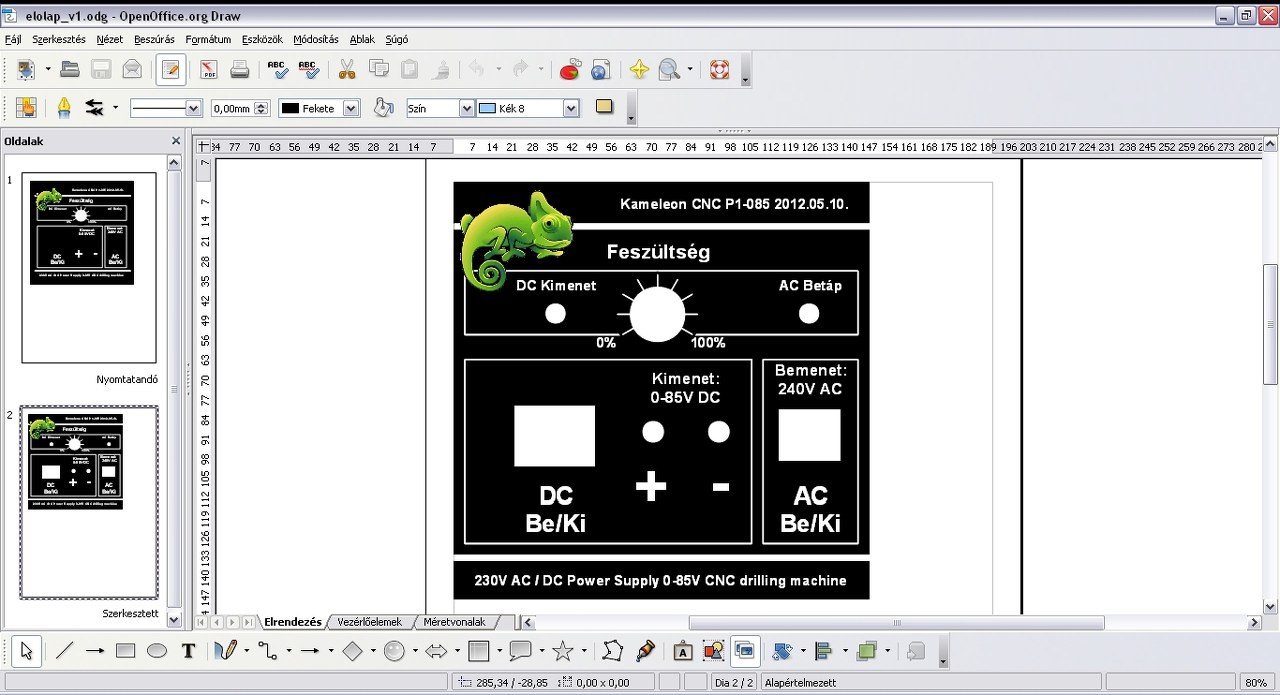
Task: Click the Hyperlink globe icon
Action: coord(601,70)
